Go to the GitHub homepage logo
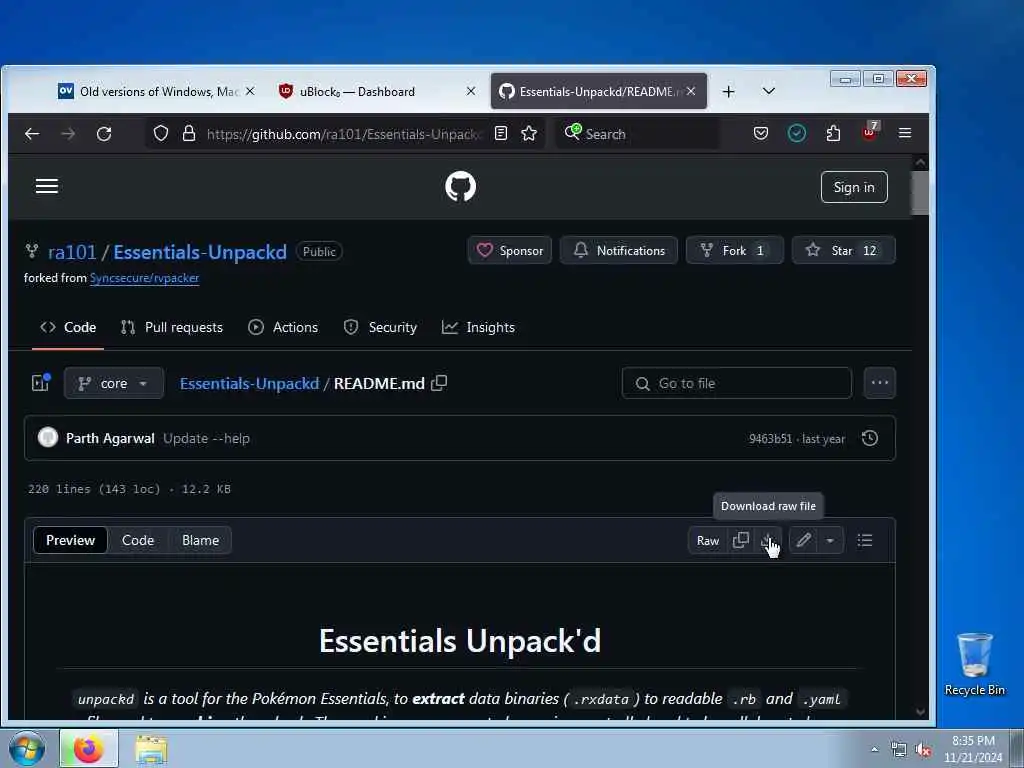This screenshot has height=768, width=1024. tap(460, 187)
